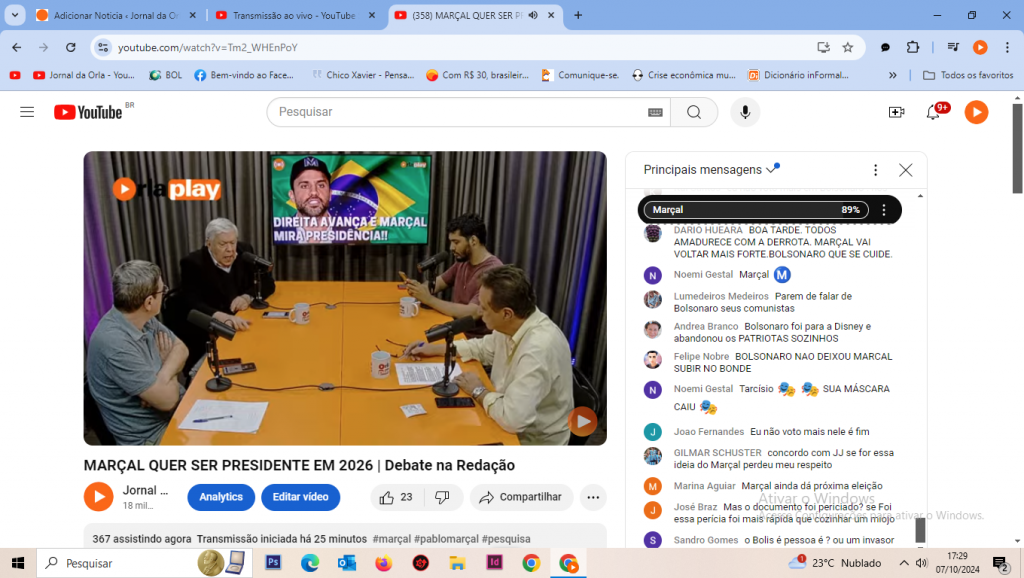Click the Marçal 89% poll result bar
The width and height of the screenshot is (1024, 578).
coord(756,210)
